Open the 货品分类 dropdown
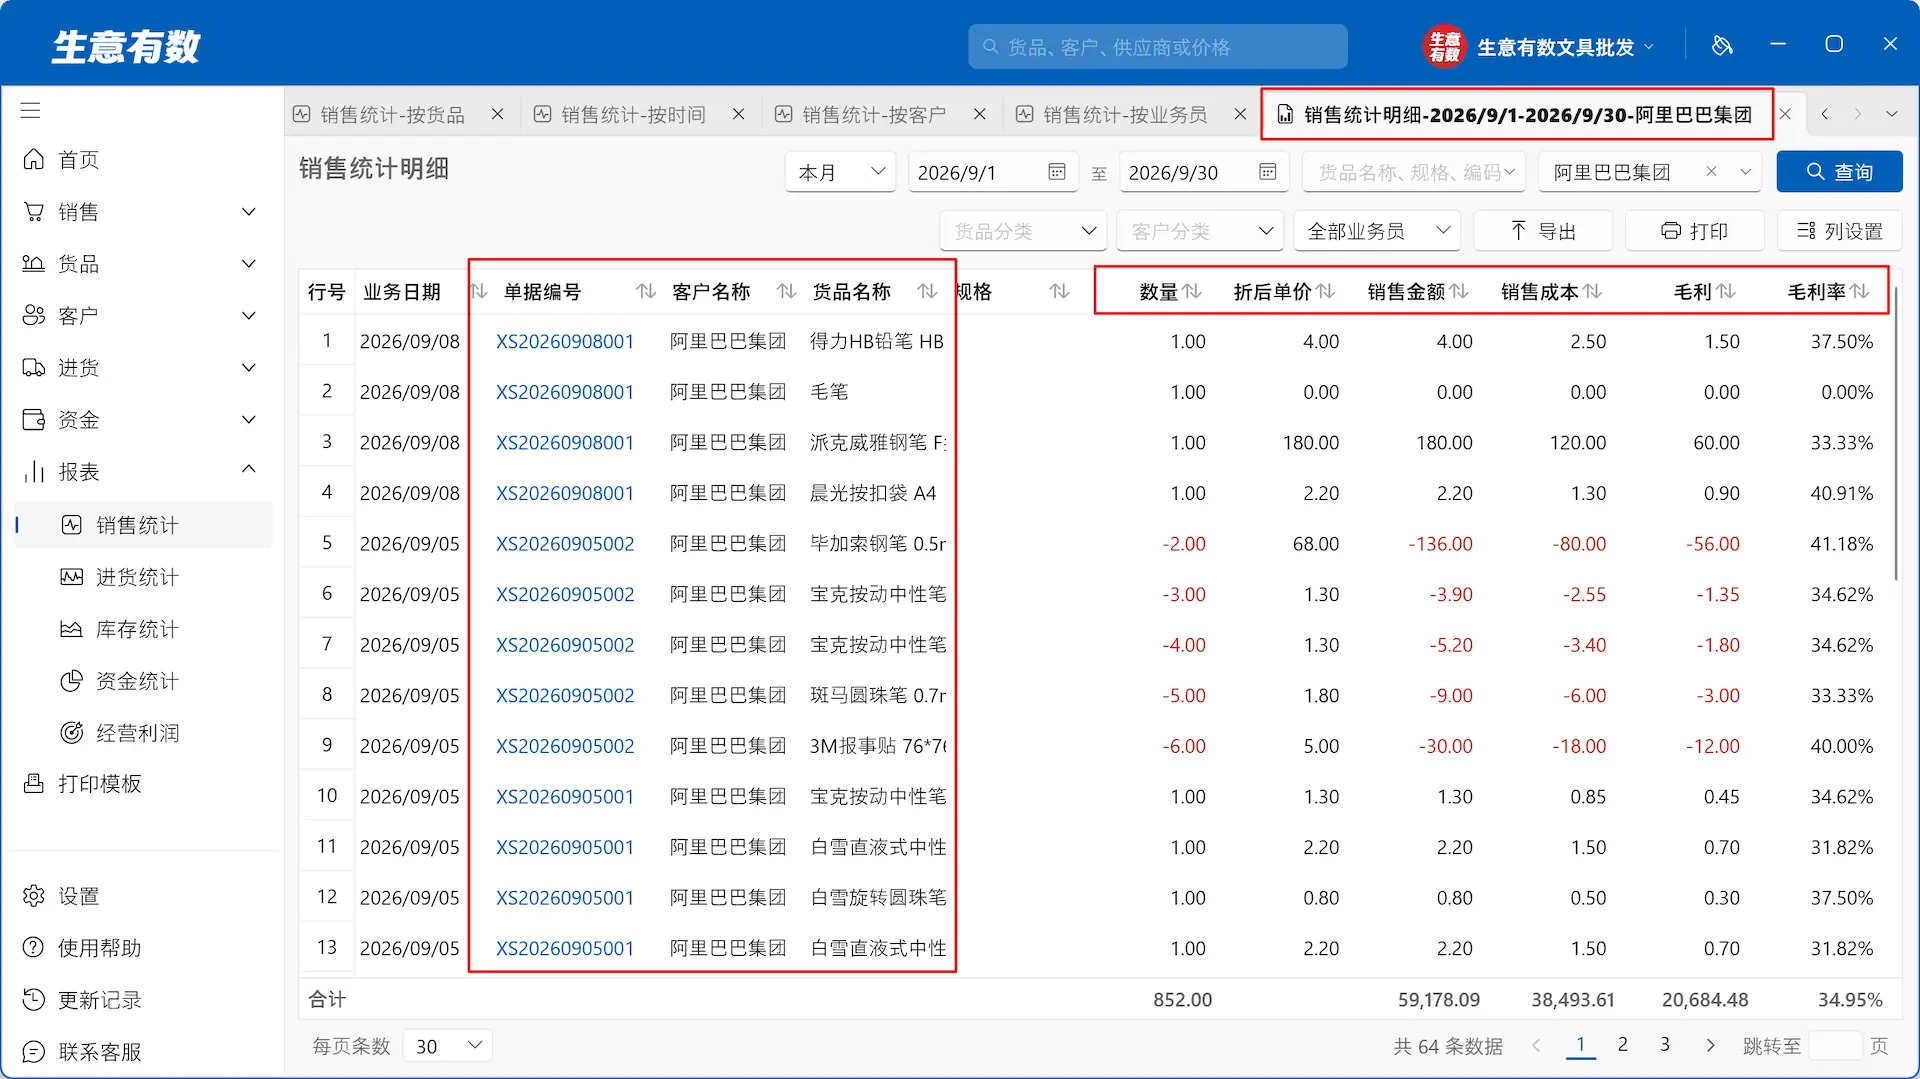Viewport: 1920px width, 1079px height. (1023, 231)
